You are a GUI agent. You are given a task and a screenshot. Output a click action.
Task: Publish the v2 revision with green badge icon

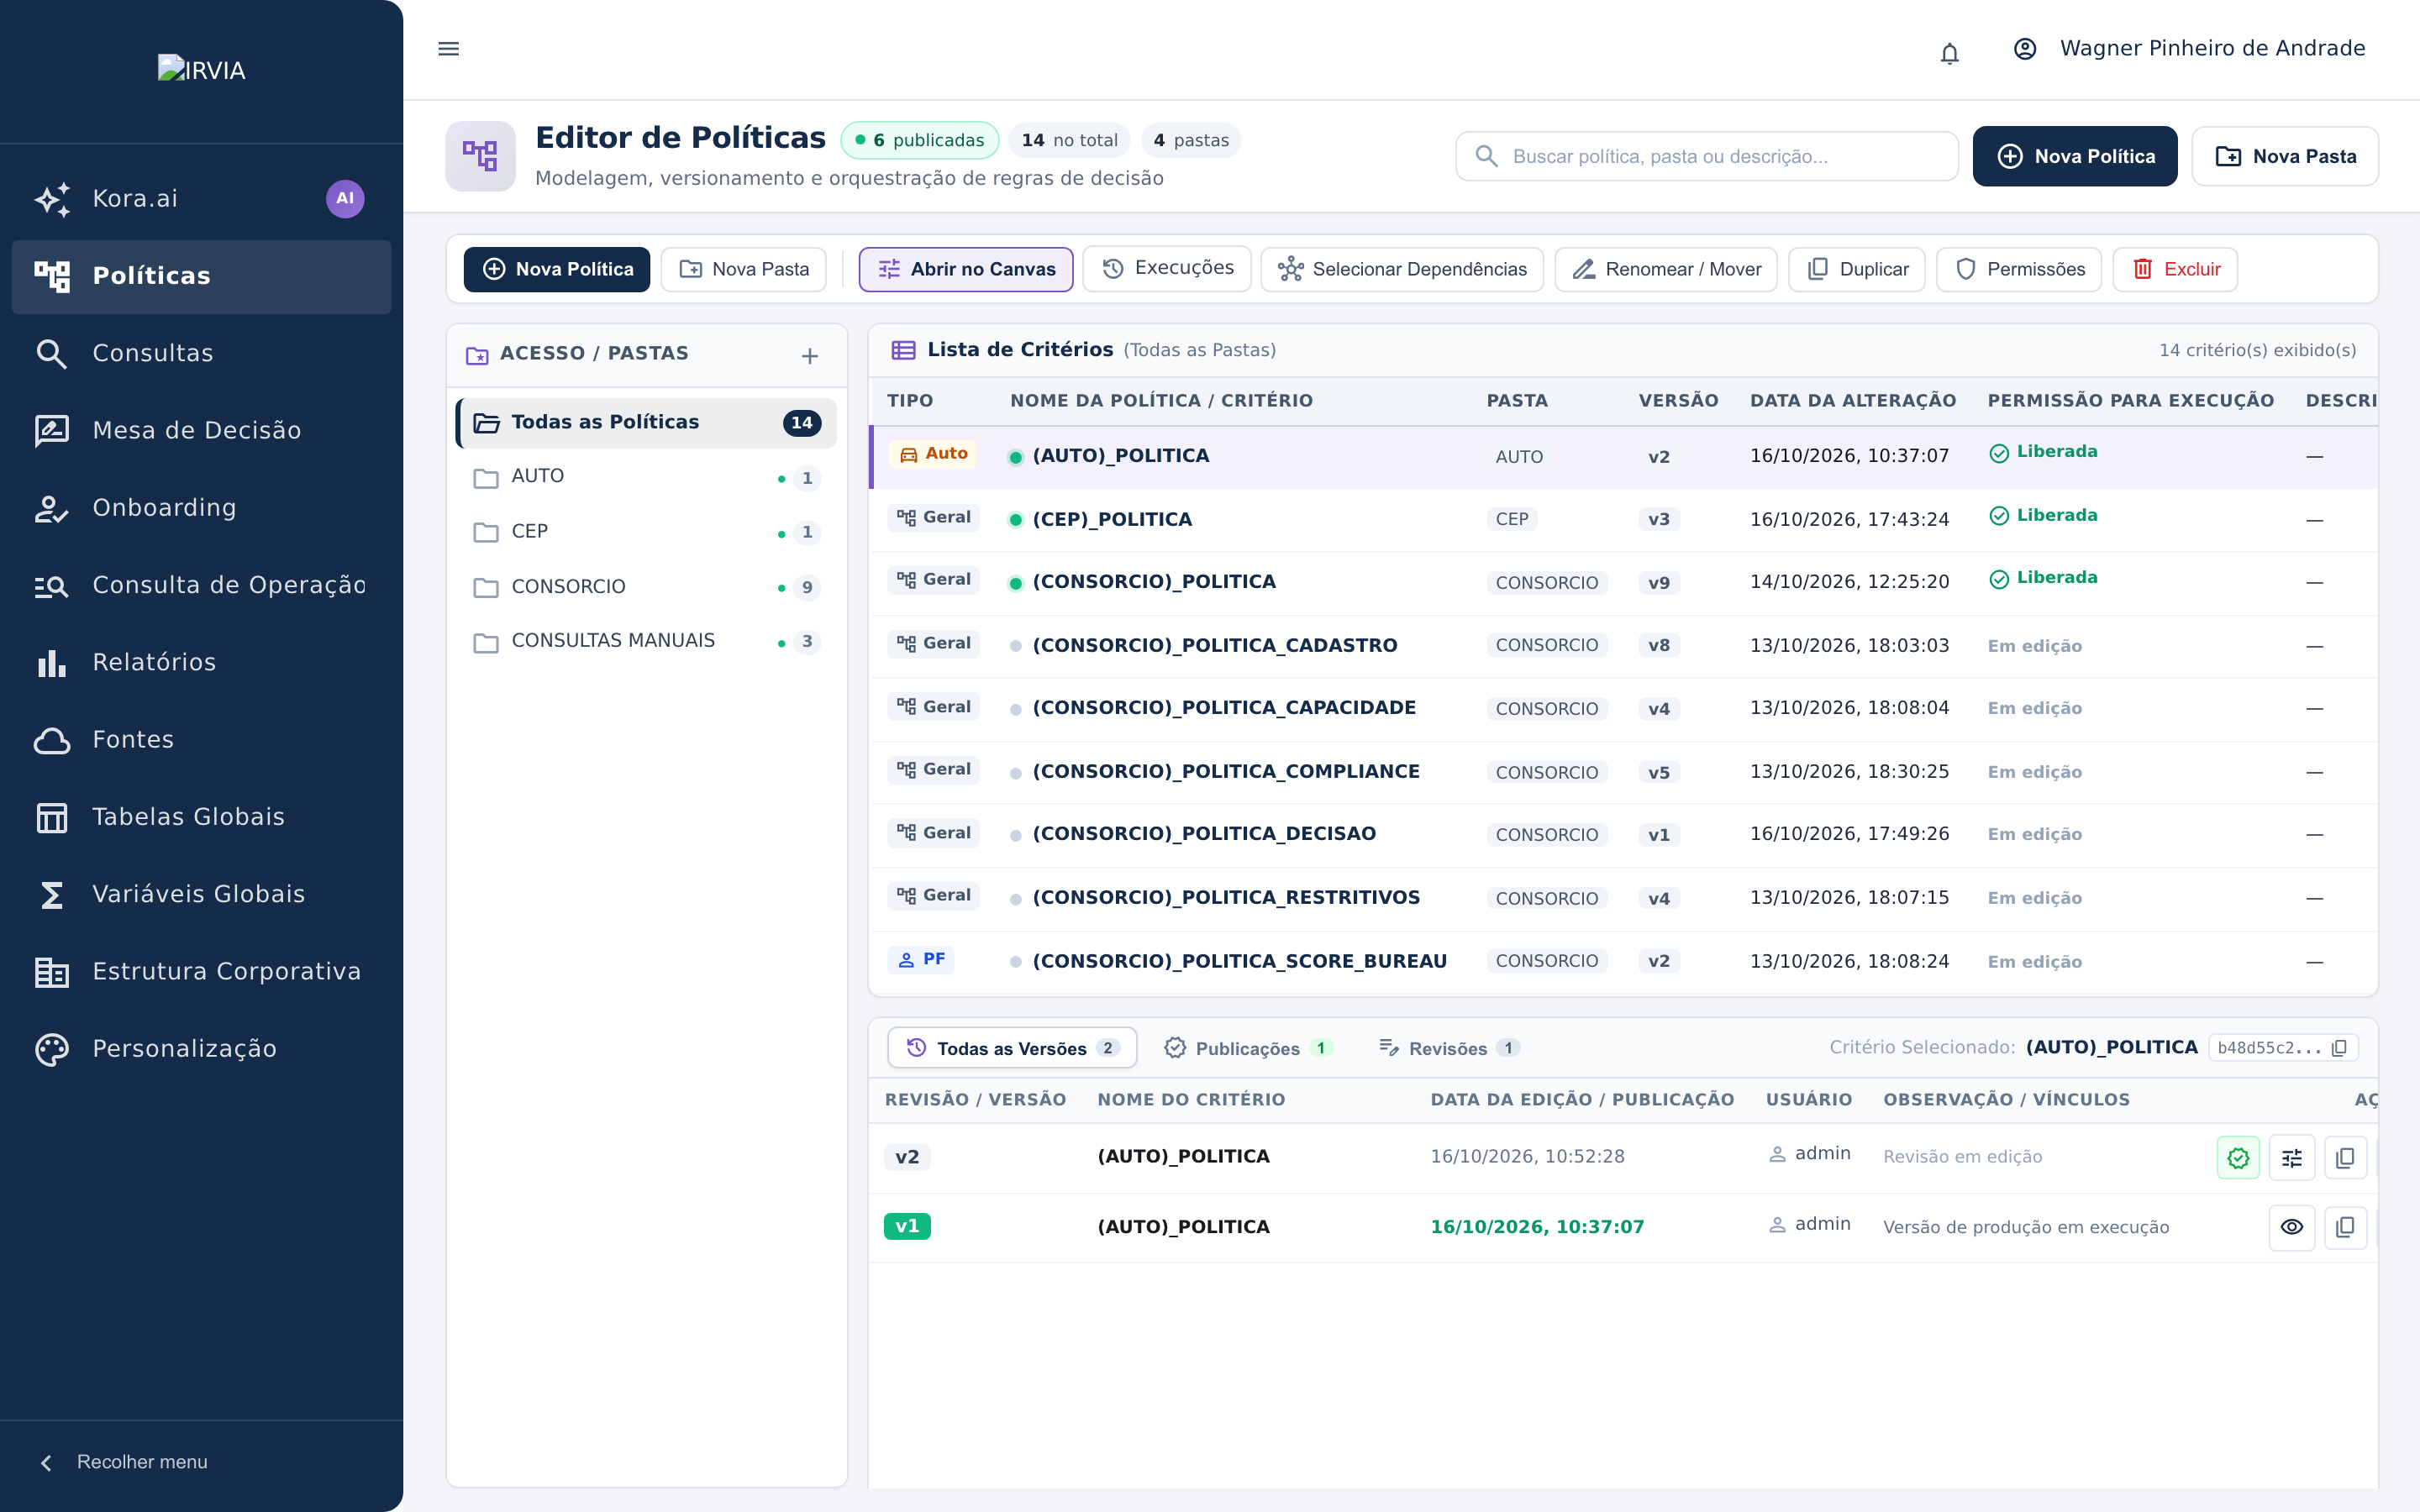pos(2238,1158)
